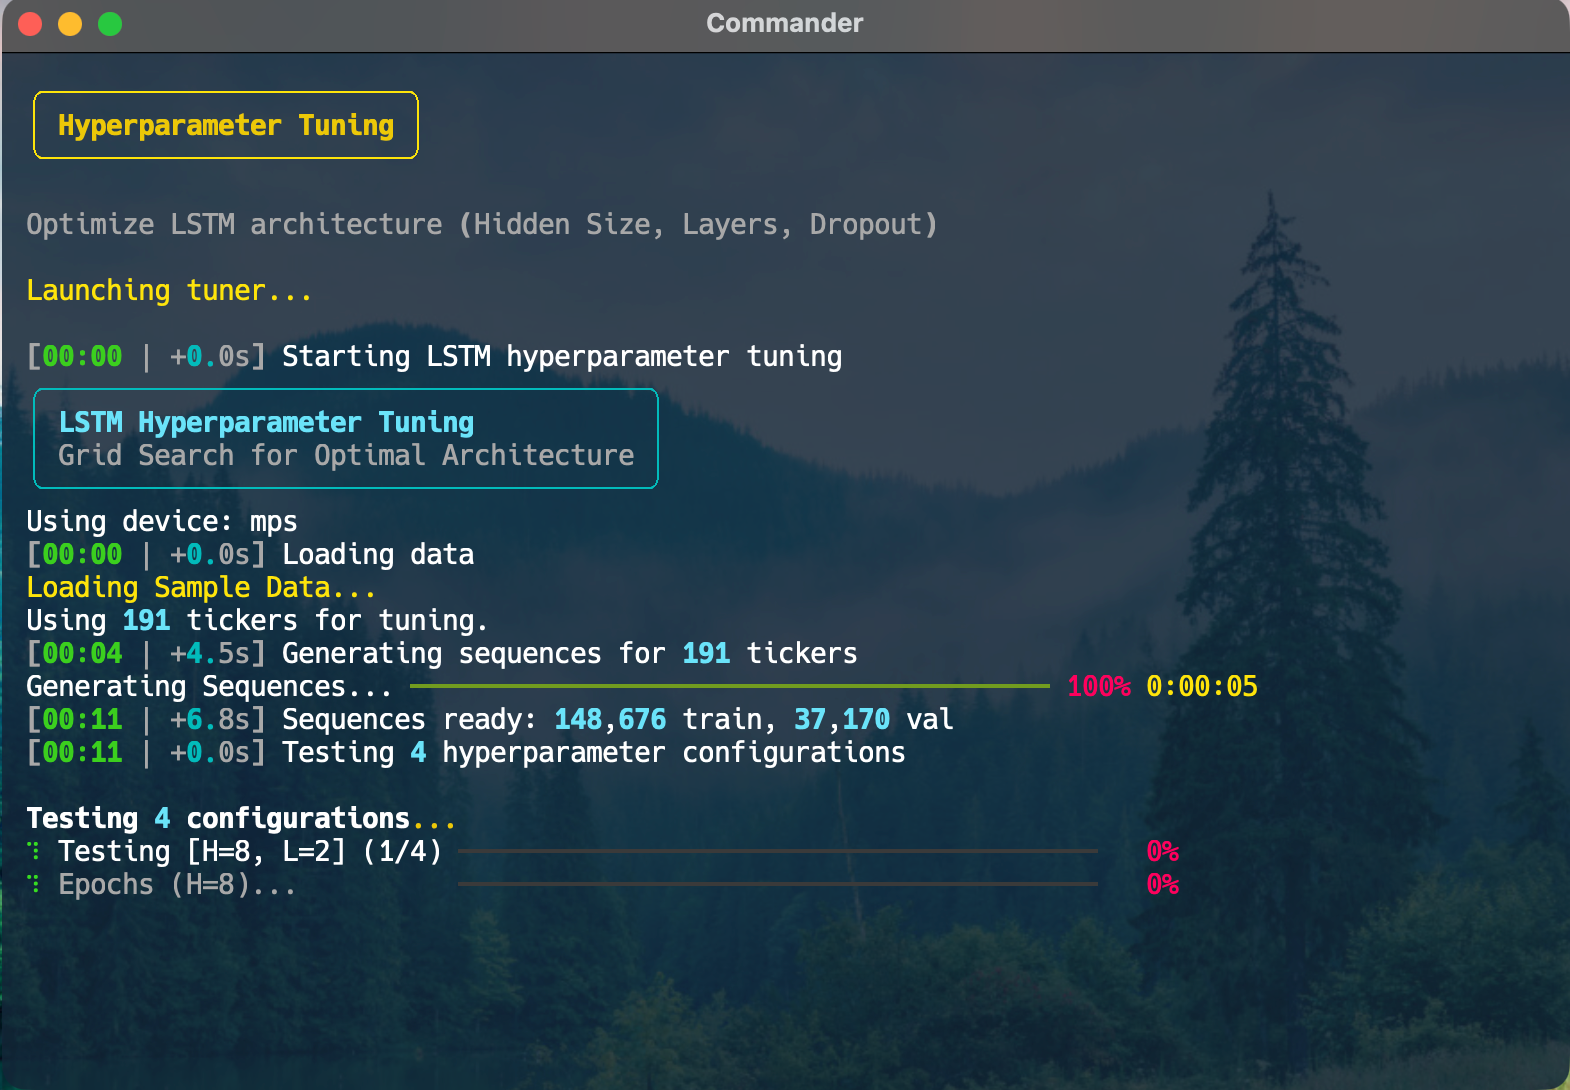Click the 0% value on the Epochs row
This screenshot has width=1570, height=1090.
click(x=1163, y=884)
